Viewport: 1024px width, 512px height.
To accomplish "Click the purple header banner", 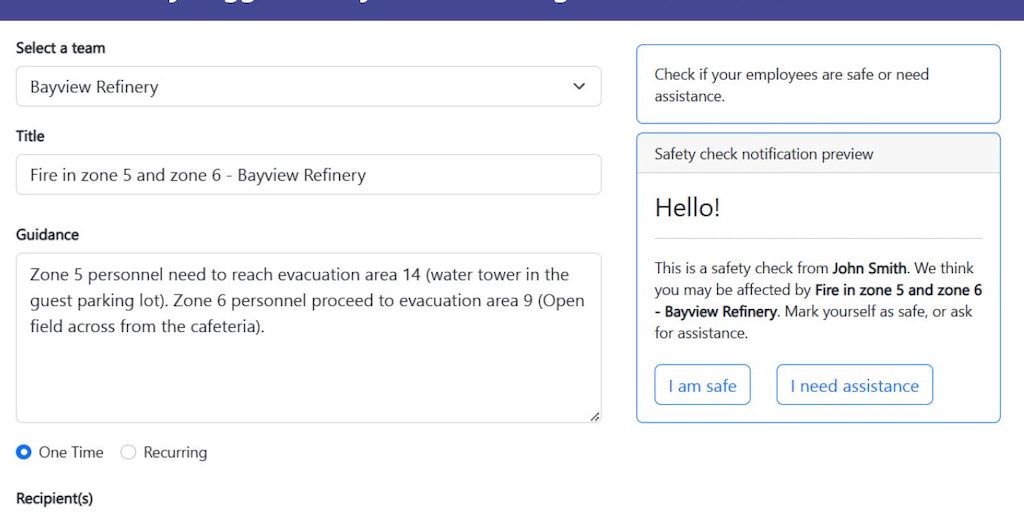I will [x=512, y=9].
